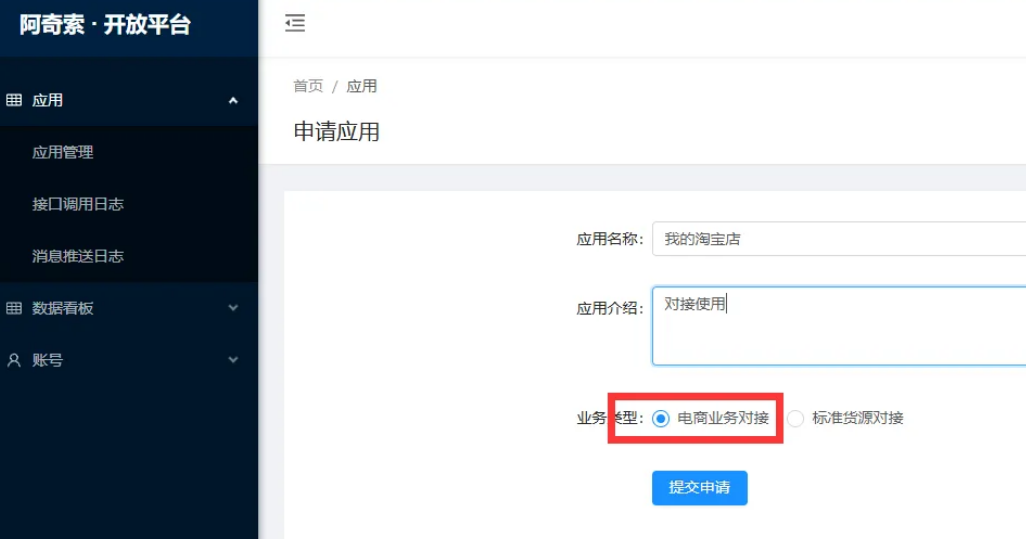1026x541 pixels.
Task: Click the 首页 breadcrumb link
Action: point(308,86)
